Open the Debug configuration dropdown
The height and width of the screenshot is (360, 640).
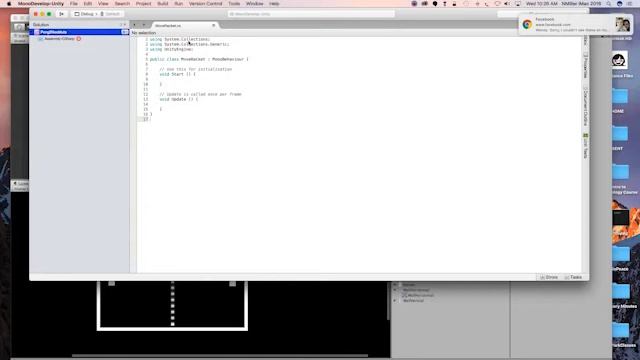(x=84, y=14)
